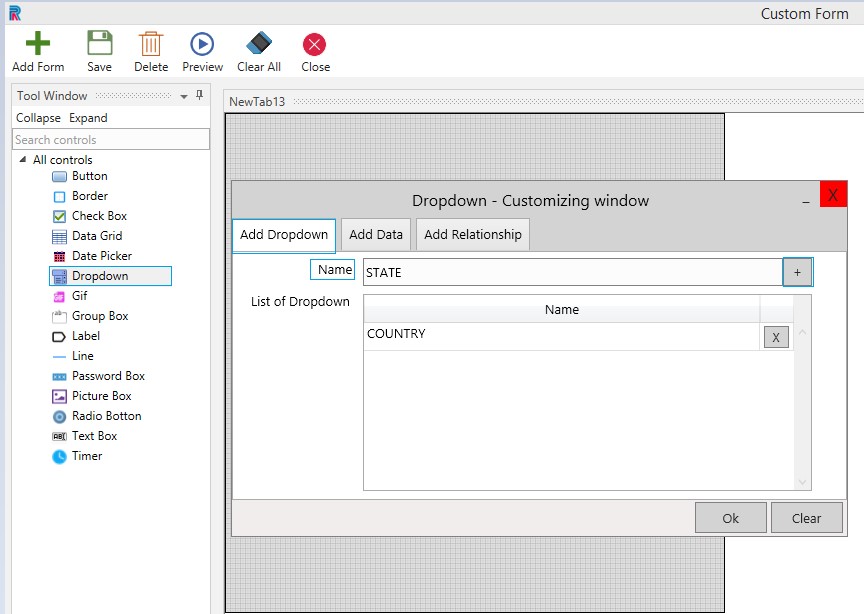Open the Add Relationship tab
This screenshot has height=614, width=864.
[472, 235]
